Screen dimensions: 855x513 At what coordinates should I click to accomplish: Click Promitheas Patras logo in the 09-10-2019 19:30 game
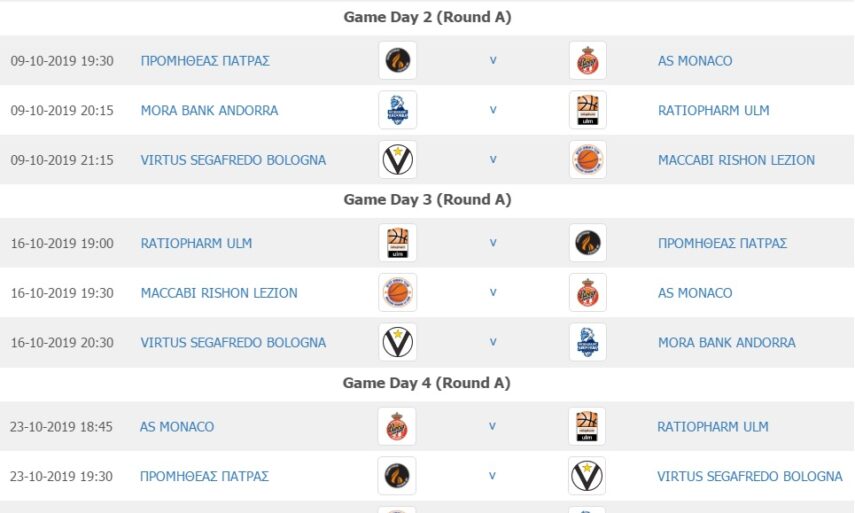click(398, 61)
